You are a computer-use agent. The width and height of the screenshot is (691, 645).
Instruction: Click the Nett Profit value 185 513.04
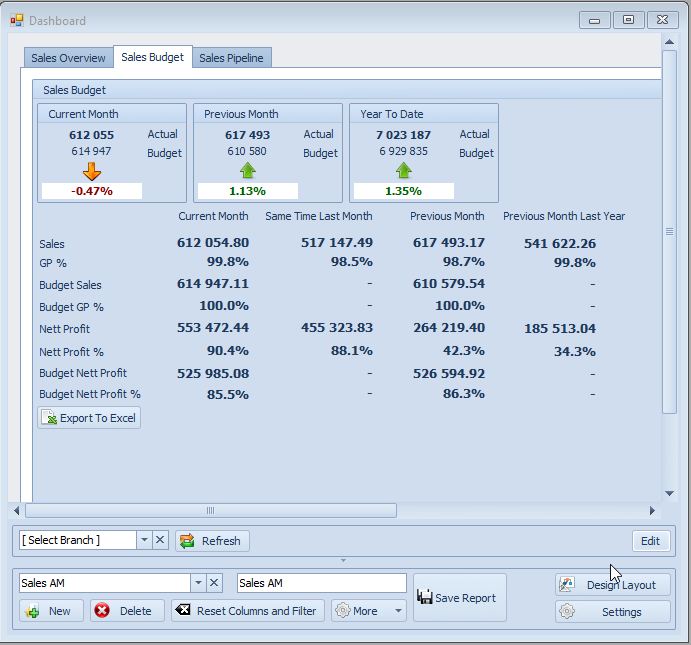click(x=560, y=328)
